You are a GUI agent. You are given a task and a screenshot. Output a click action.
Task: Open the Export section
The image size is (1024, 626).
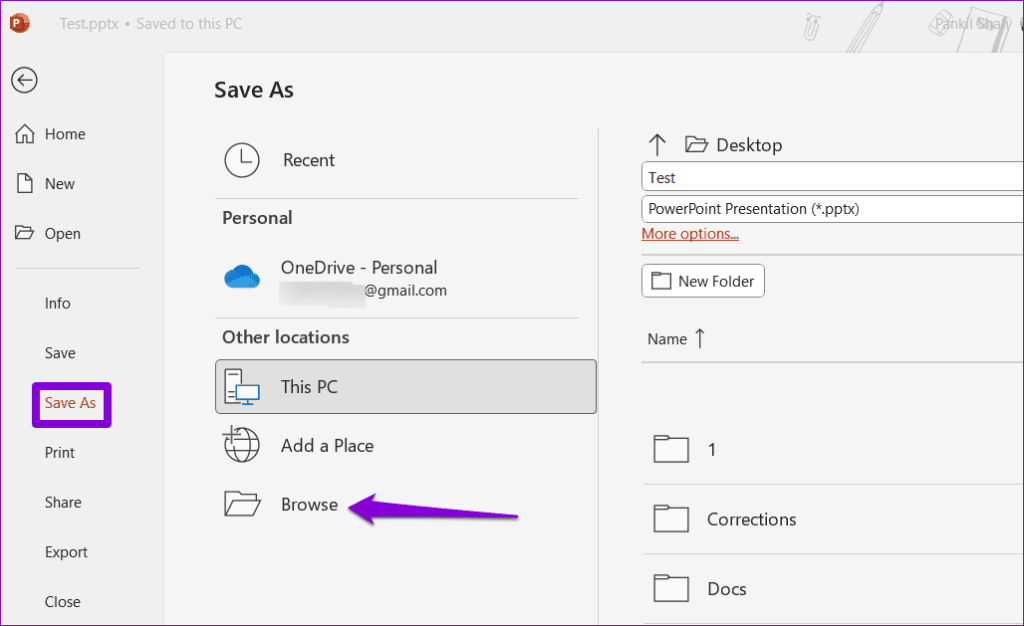(66, 552)
